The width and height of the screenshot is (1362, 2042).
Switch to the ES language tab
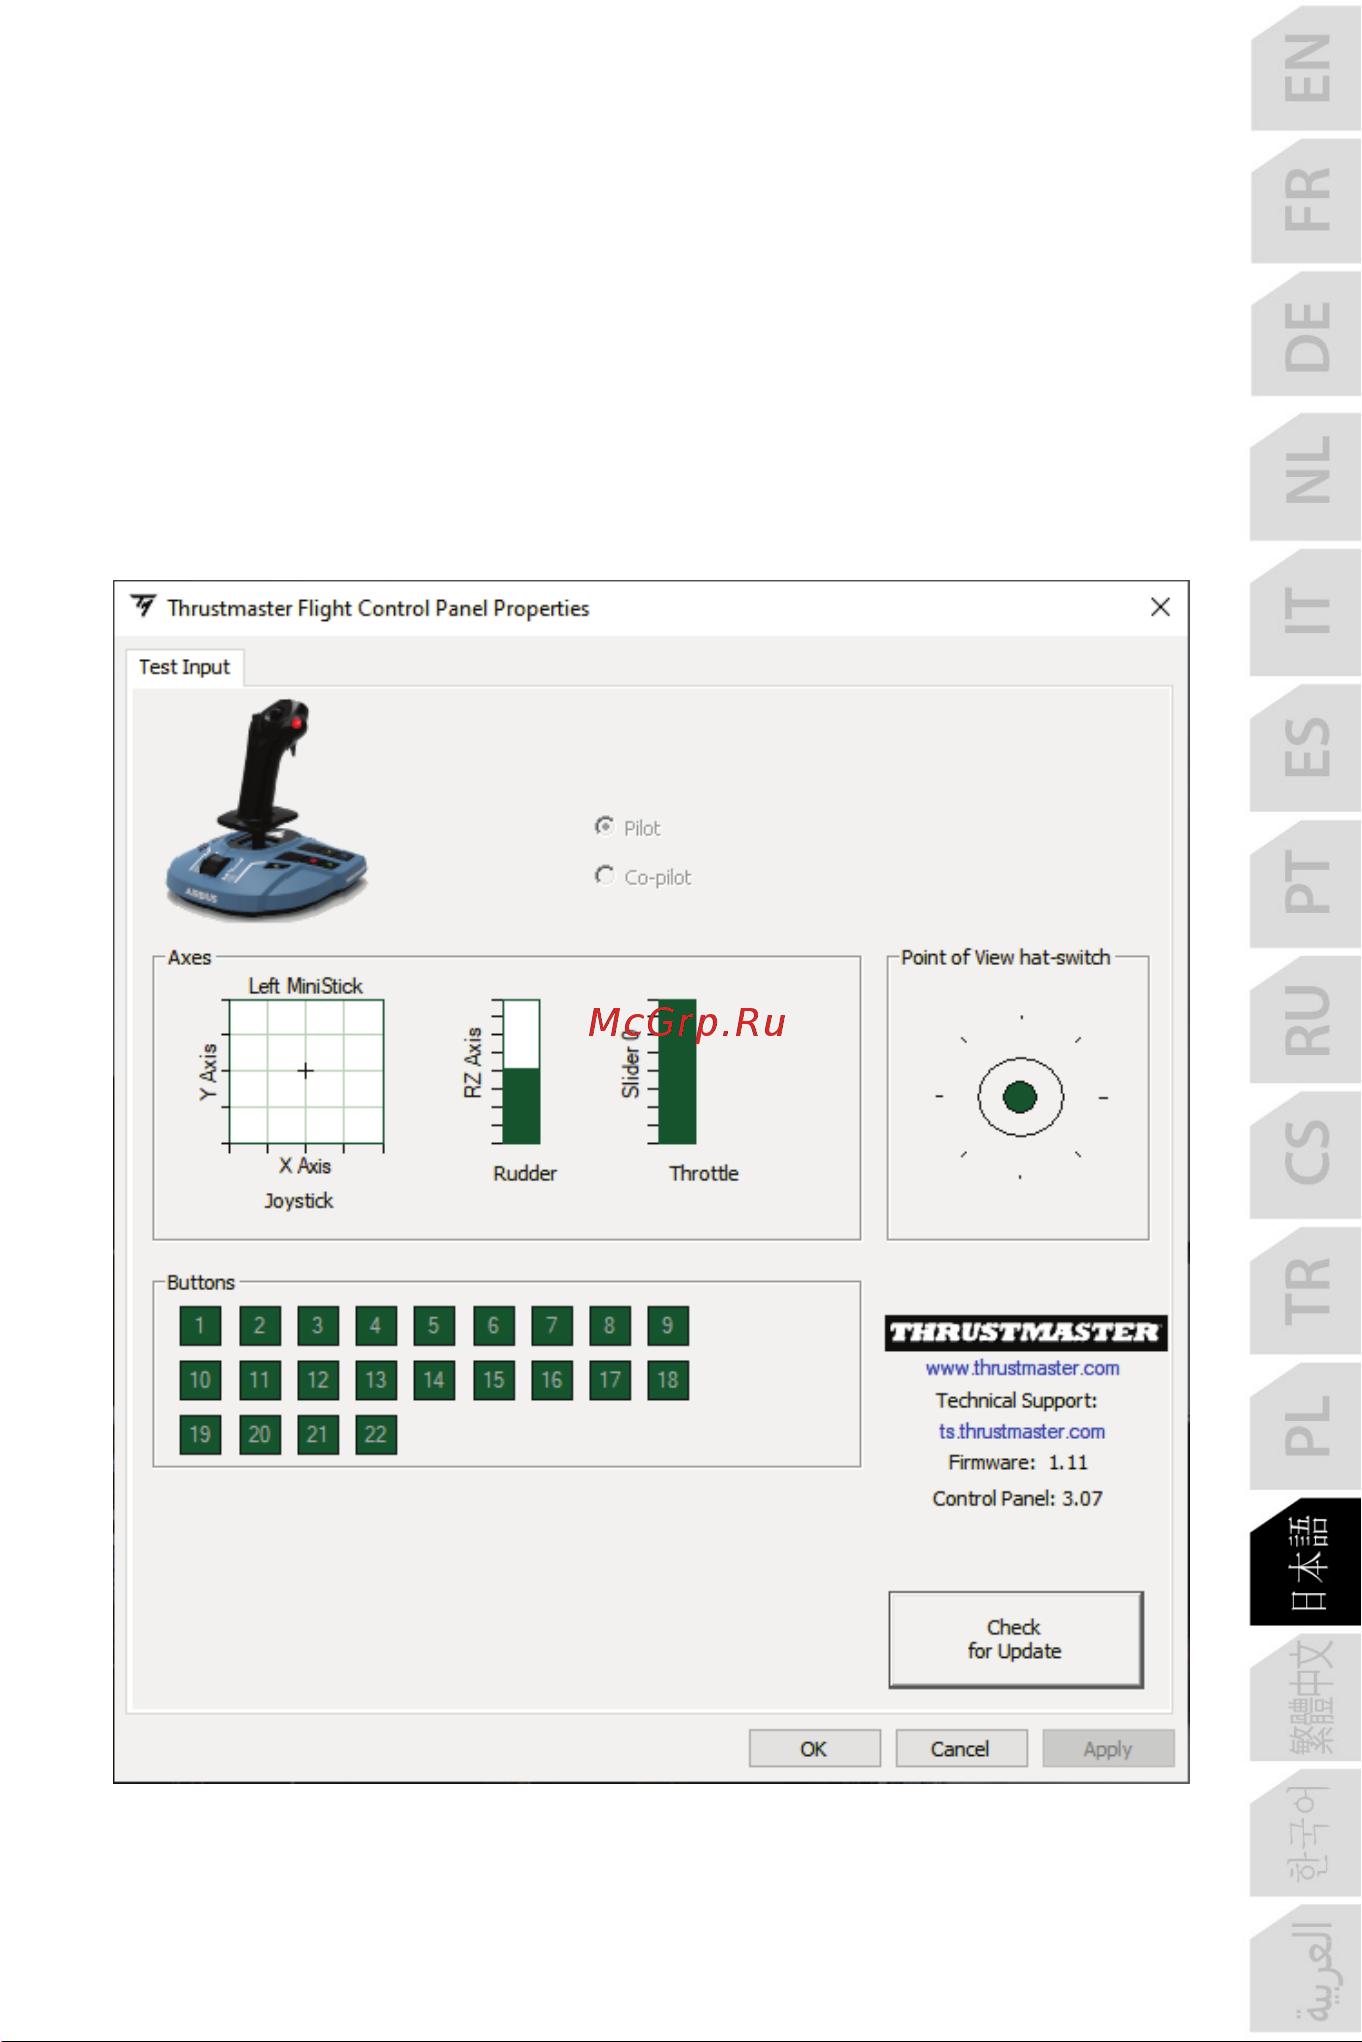[1306, 747]
